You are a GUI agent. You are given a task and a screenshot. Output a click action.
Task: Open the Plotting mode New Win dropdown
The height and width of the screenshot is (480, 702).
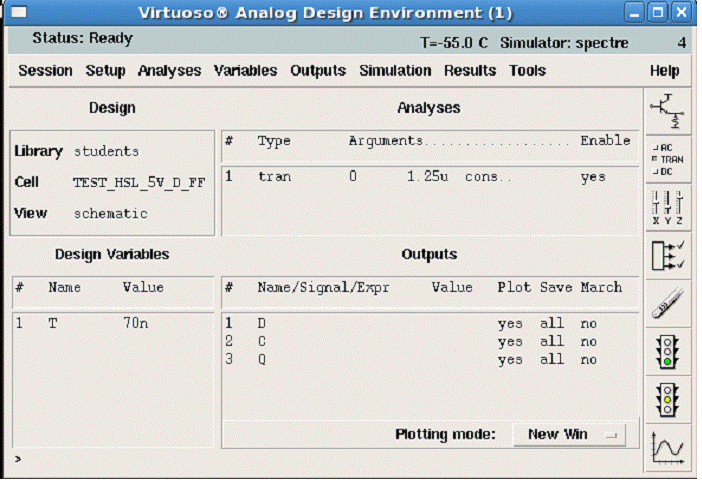pos(569,434)
